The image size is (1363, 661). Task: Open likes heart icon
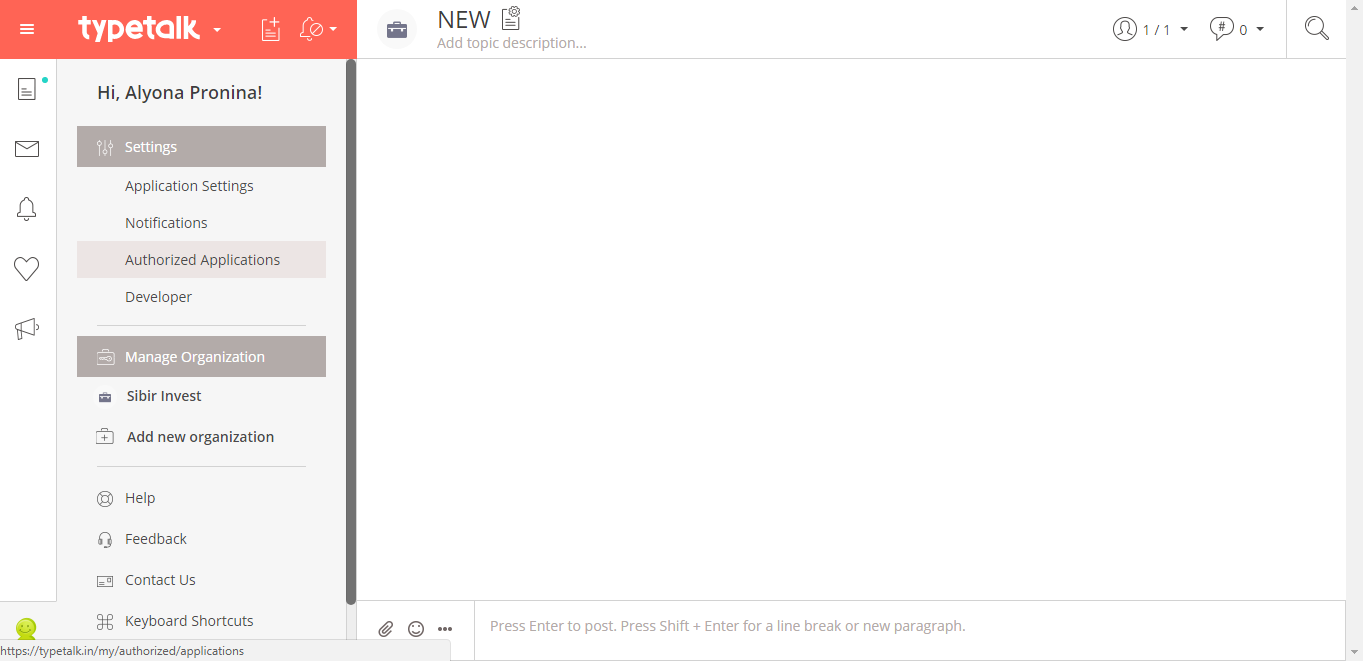click(27, 269)
